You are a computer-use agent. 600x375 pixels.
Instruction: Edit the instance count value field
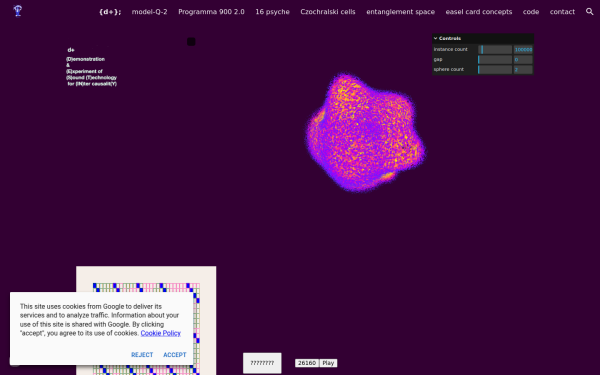(x=523, y=49)
